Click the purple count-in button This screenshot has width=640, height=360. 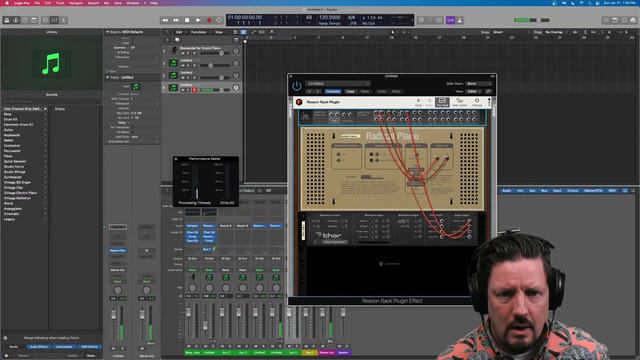pos(450,20)
